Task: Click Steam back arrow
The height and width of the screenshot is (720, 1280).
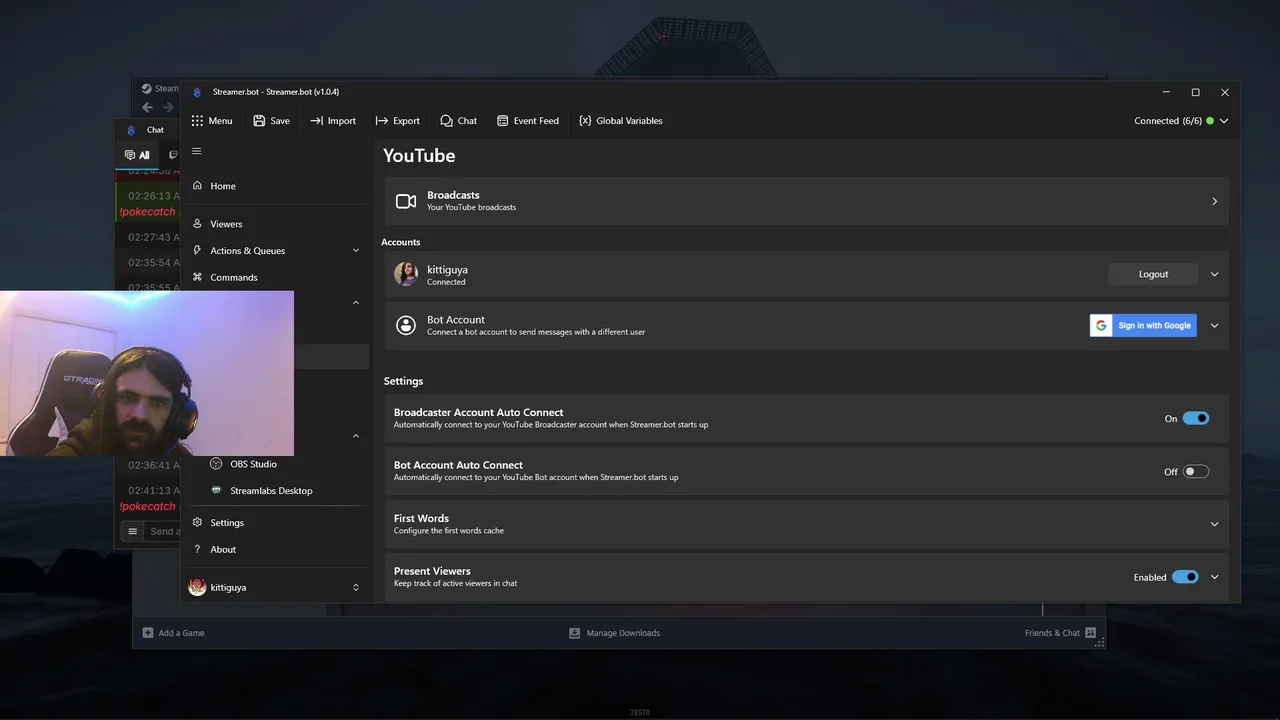Action: click(147, 107)
